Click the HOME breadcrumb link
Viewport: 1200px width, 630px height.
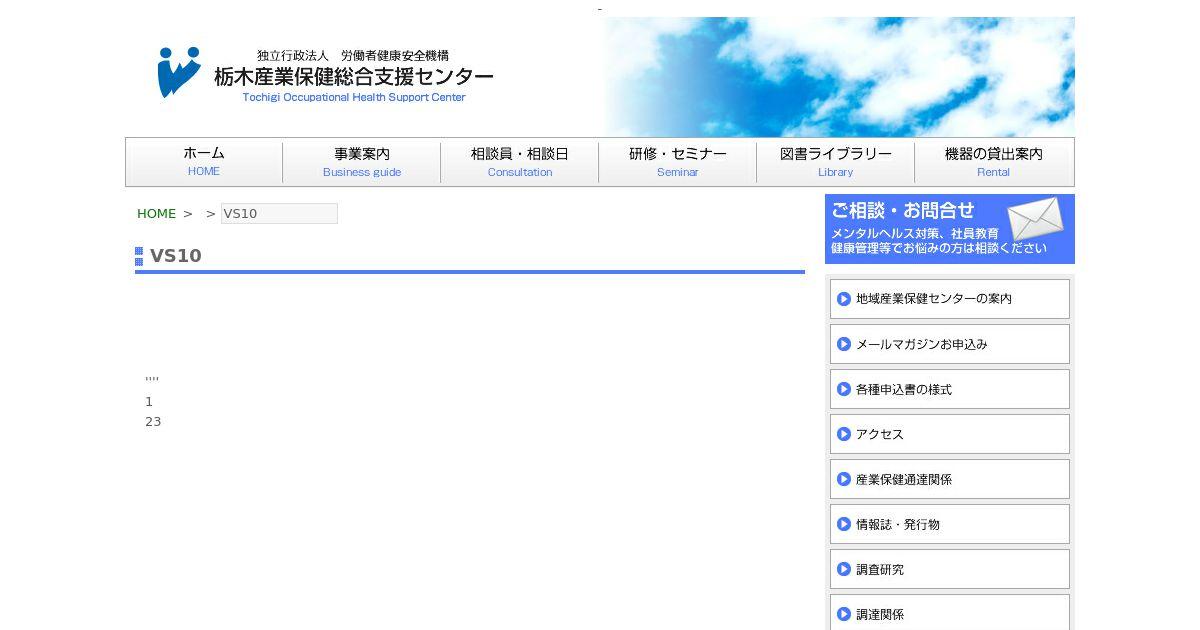156,213
